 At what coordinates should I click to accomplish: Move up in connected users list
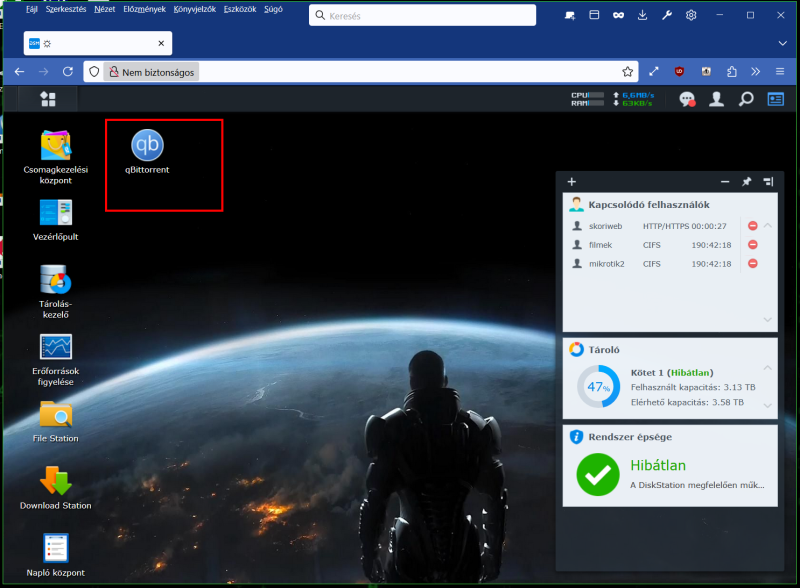coord(768,226)
